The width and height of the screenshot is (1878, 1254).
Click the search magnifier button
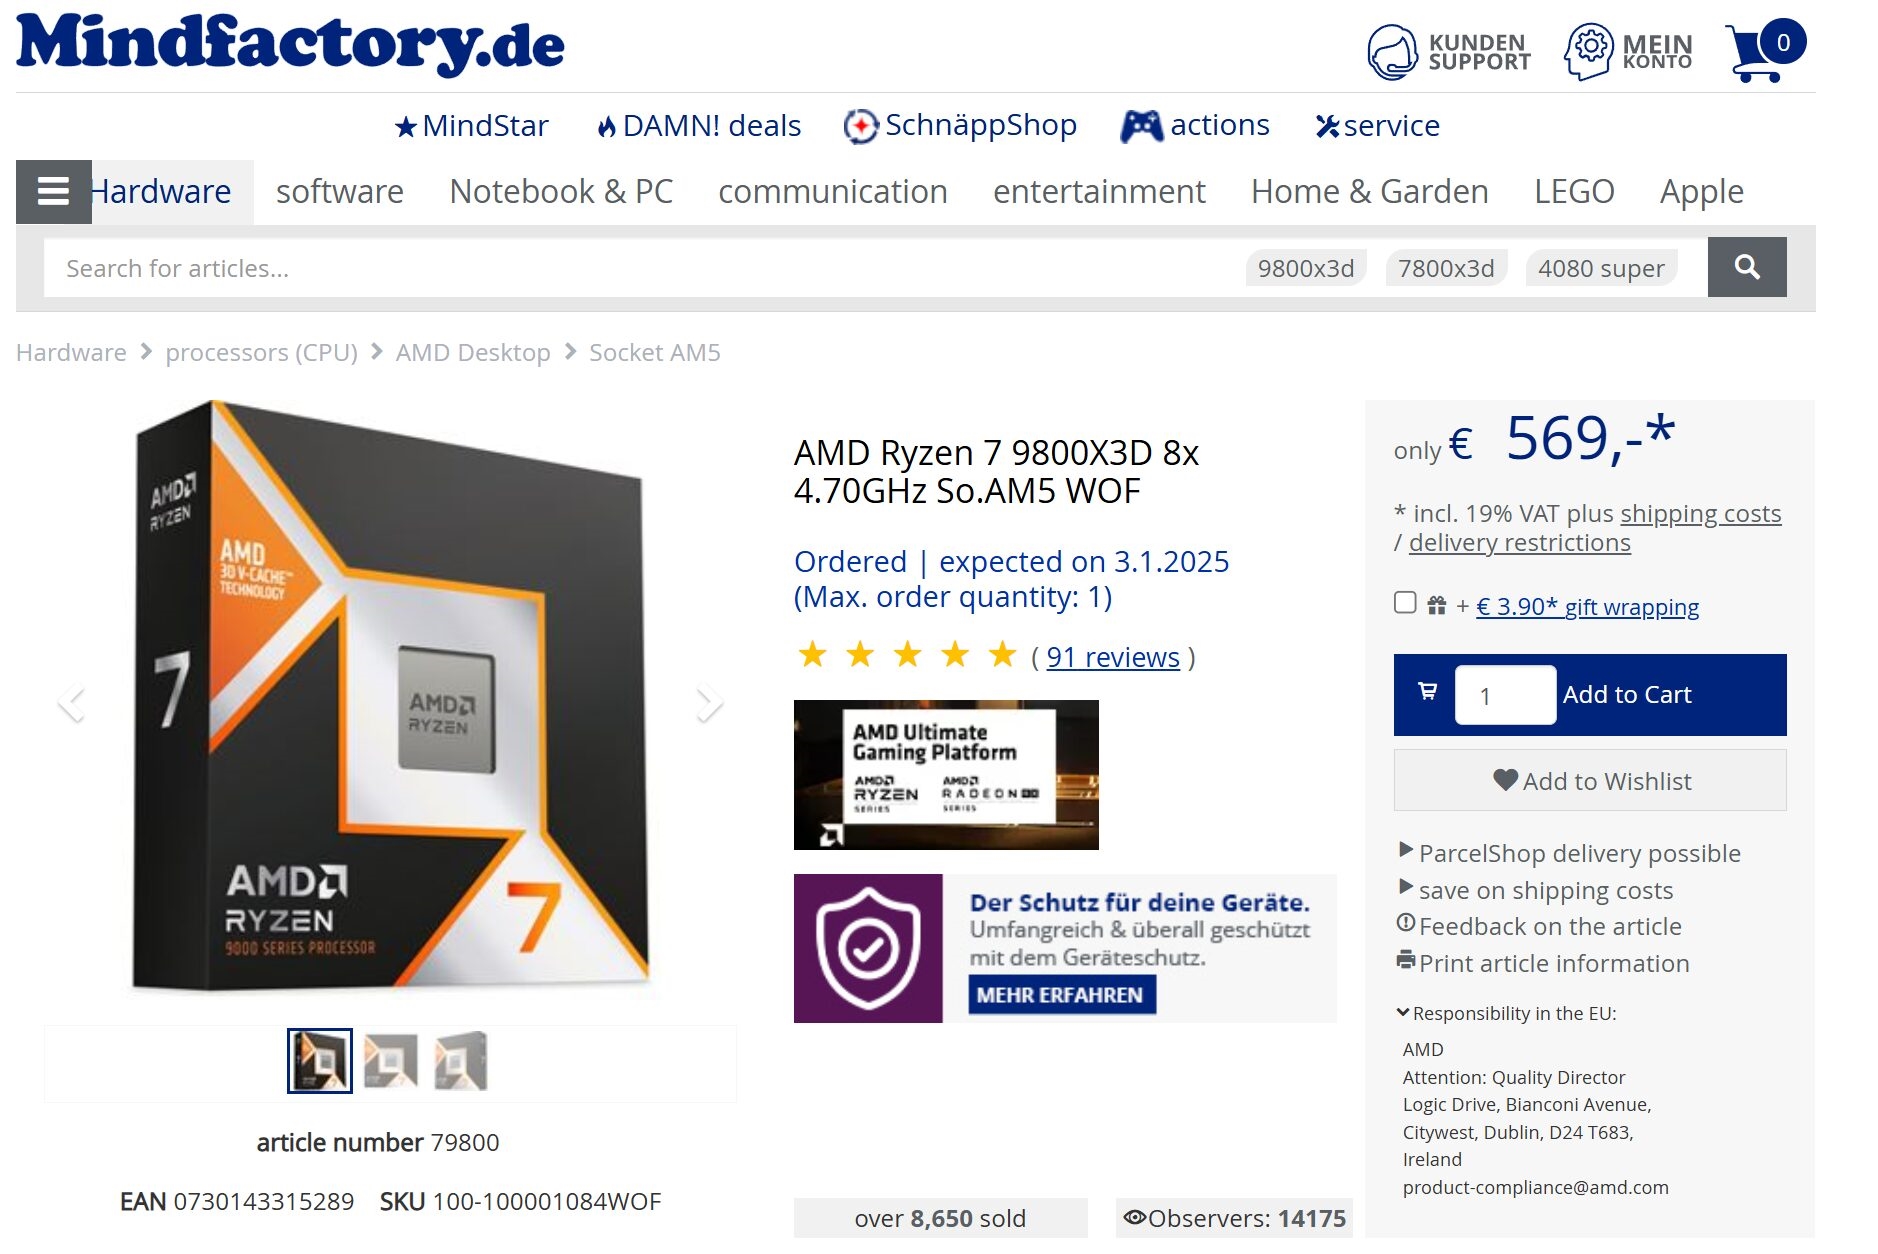[1747, 267]
